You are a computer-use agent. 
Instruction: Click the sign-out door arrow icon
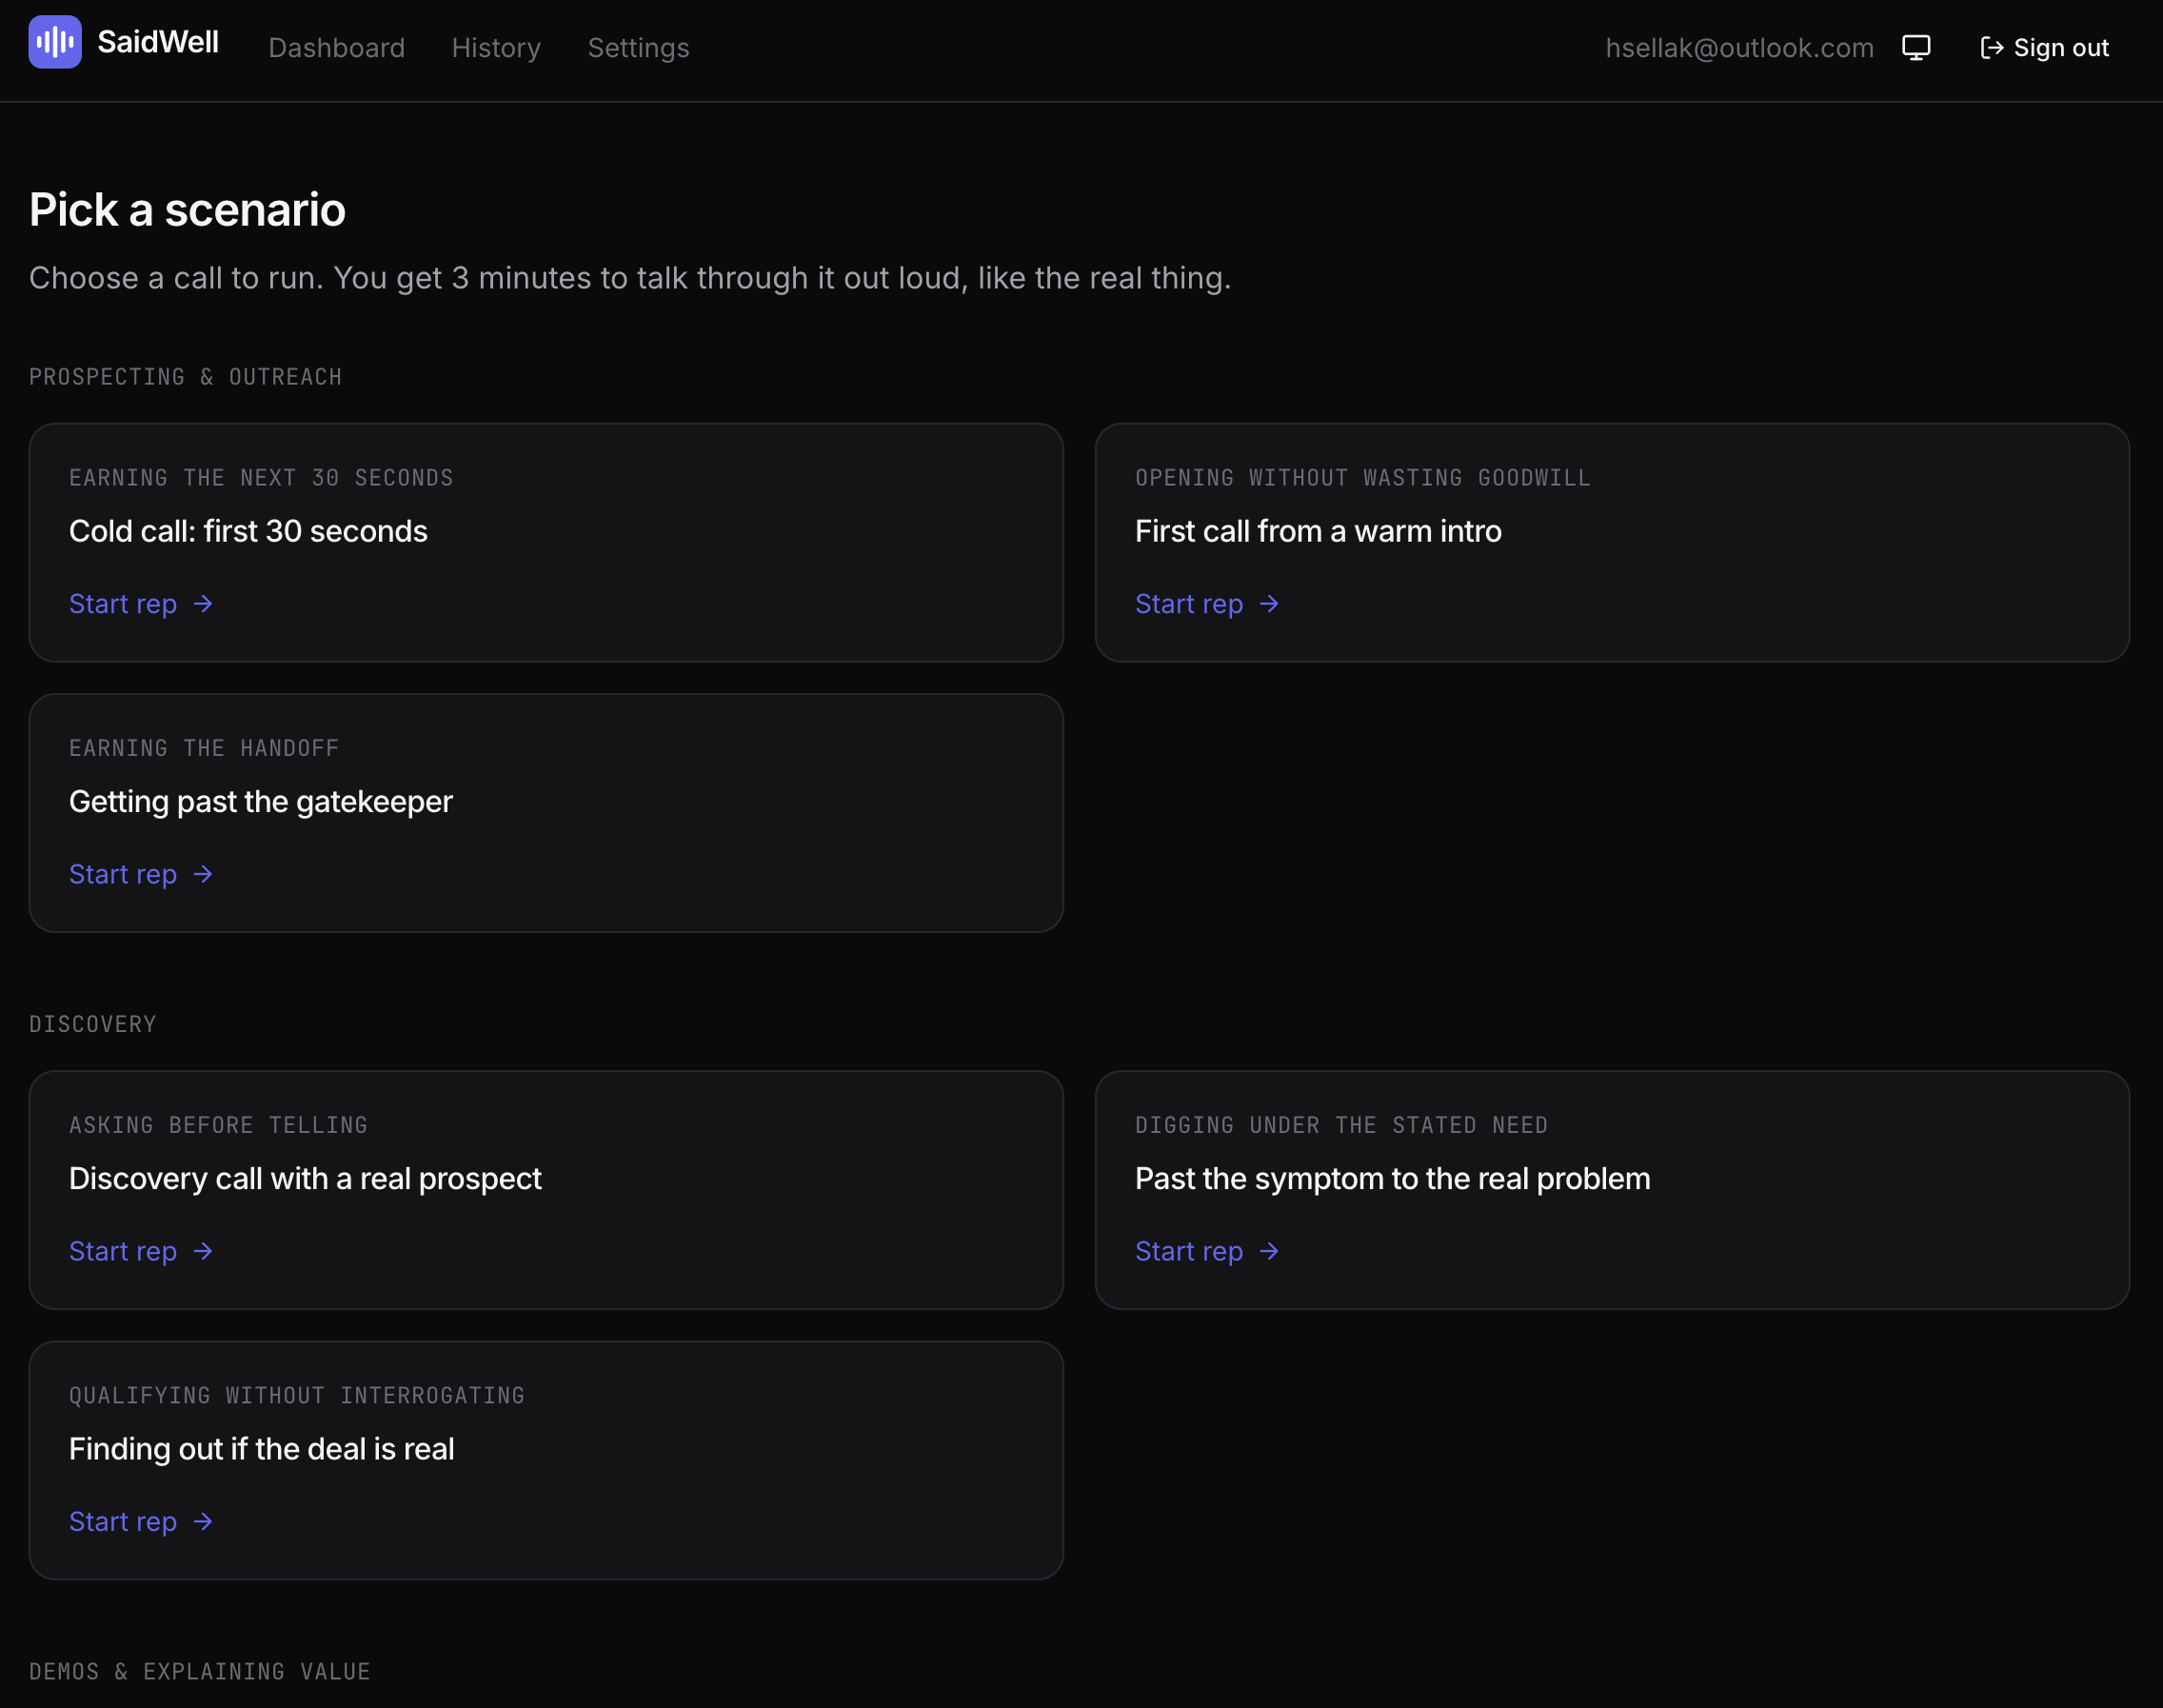click(1991, 48)
